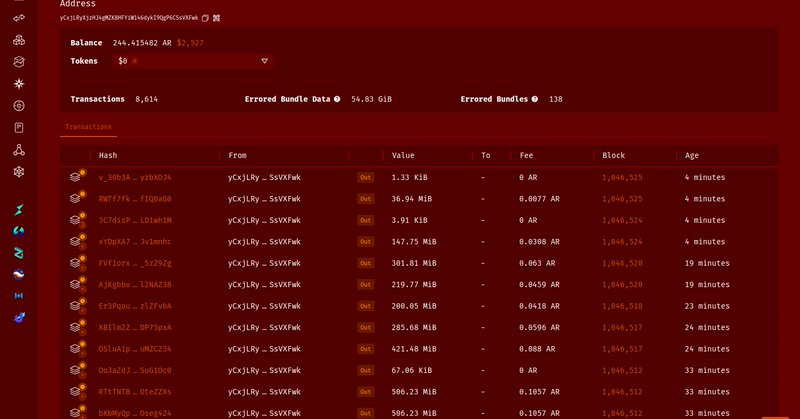Open the layered box icon in sidebar

pos(19,62)
